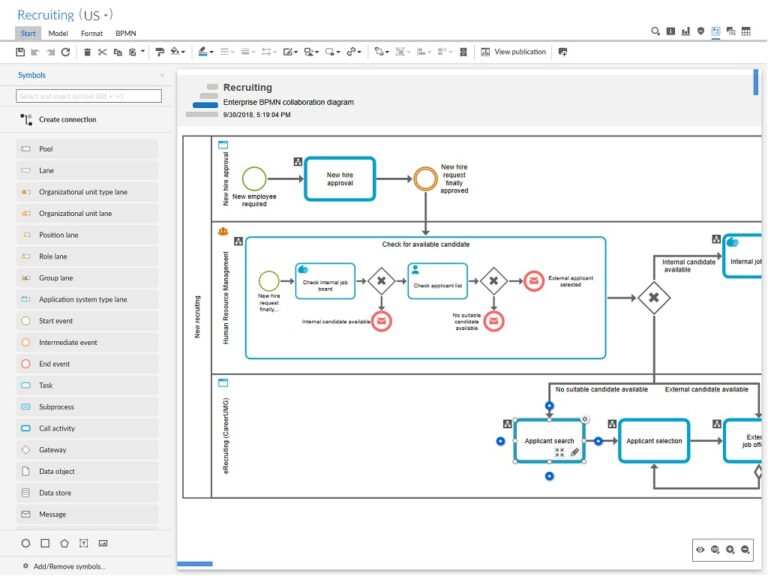
Task: Open the BPMN tab
Action: click(125, 33)
